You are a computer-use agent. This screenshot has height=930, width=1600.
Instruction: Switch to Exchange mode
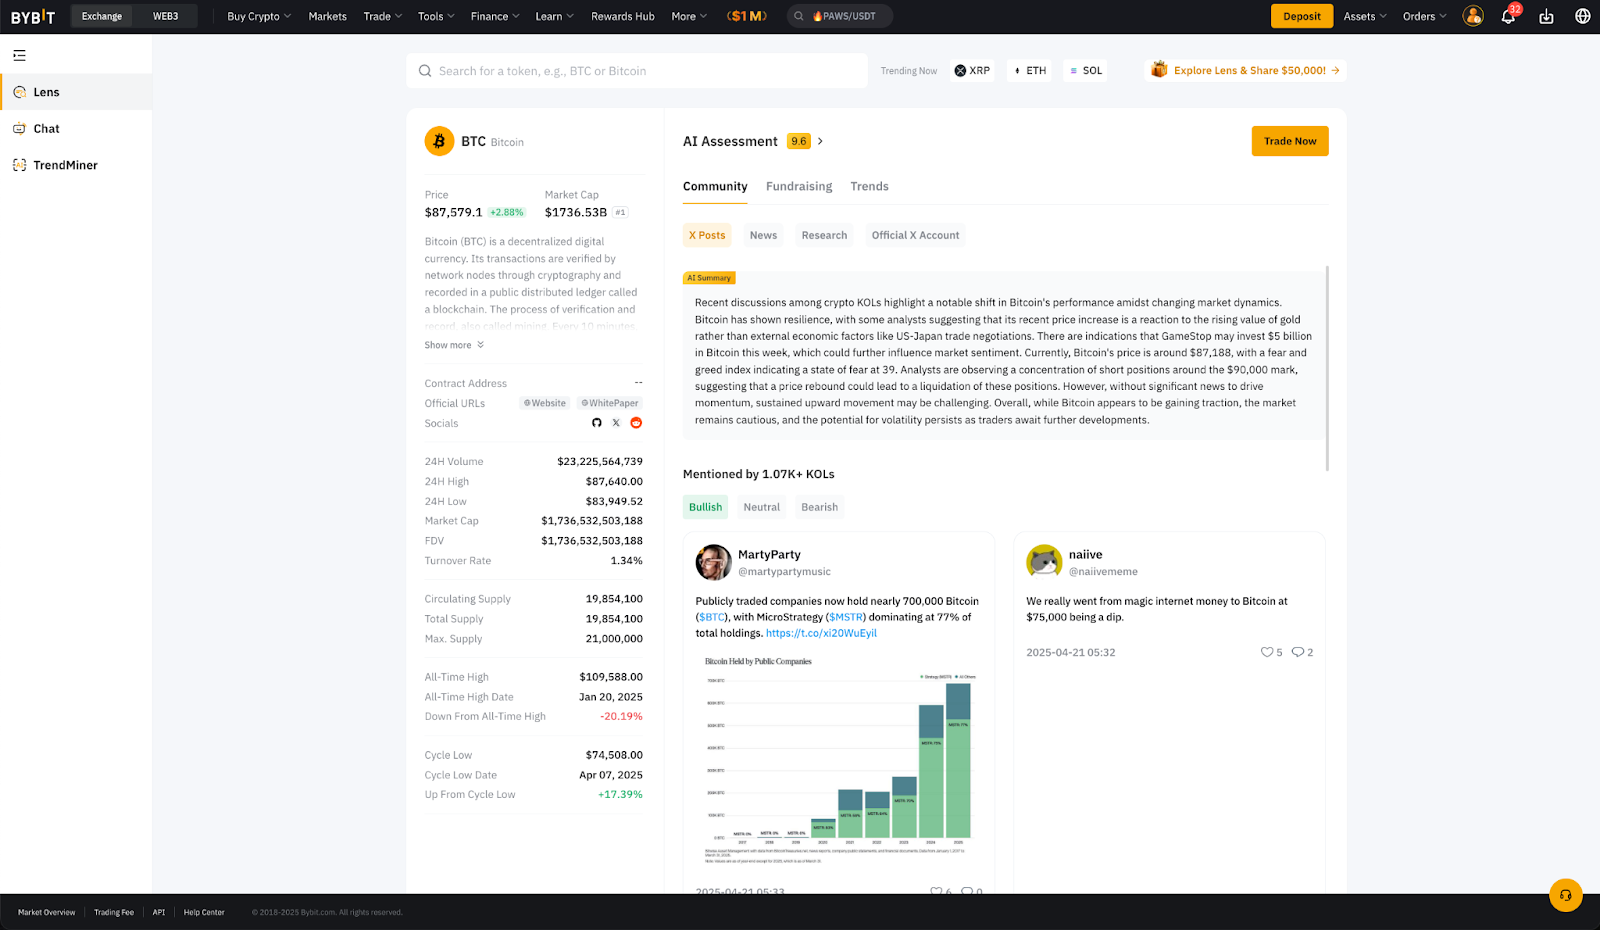pyautogui.click(x=102, y=16)
